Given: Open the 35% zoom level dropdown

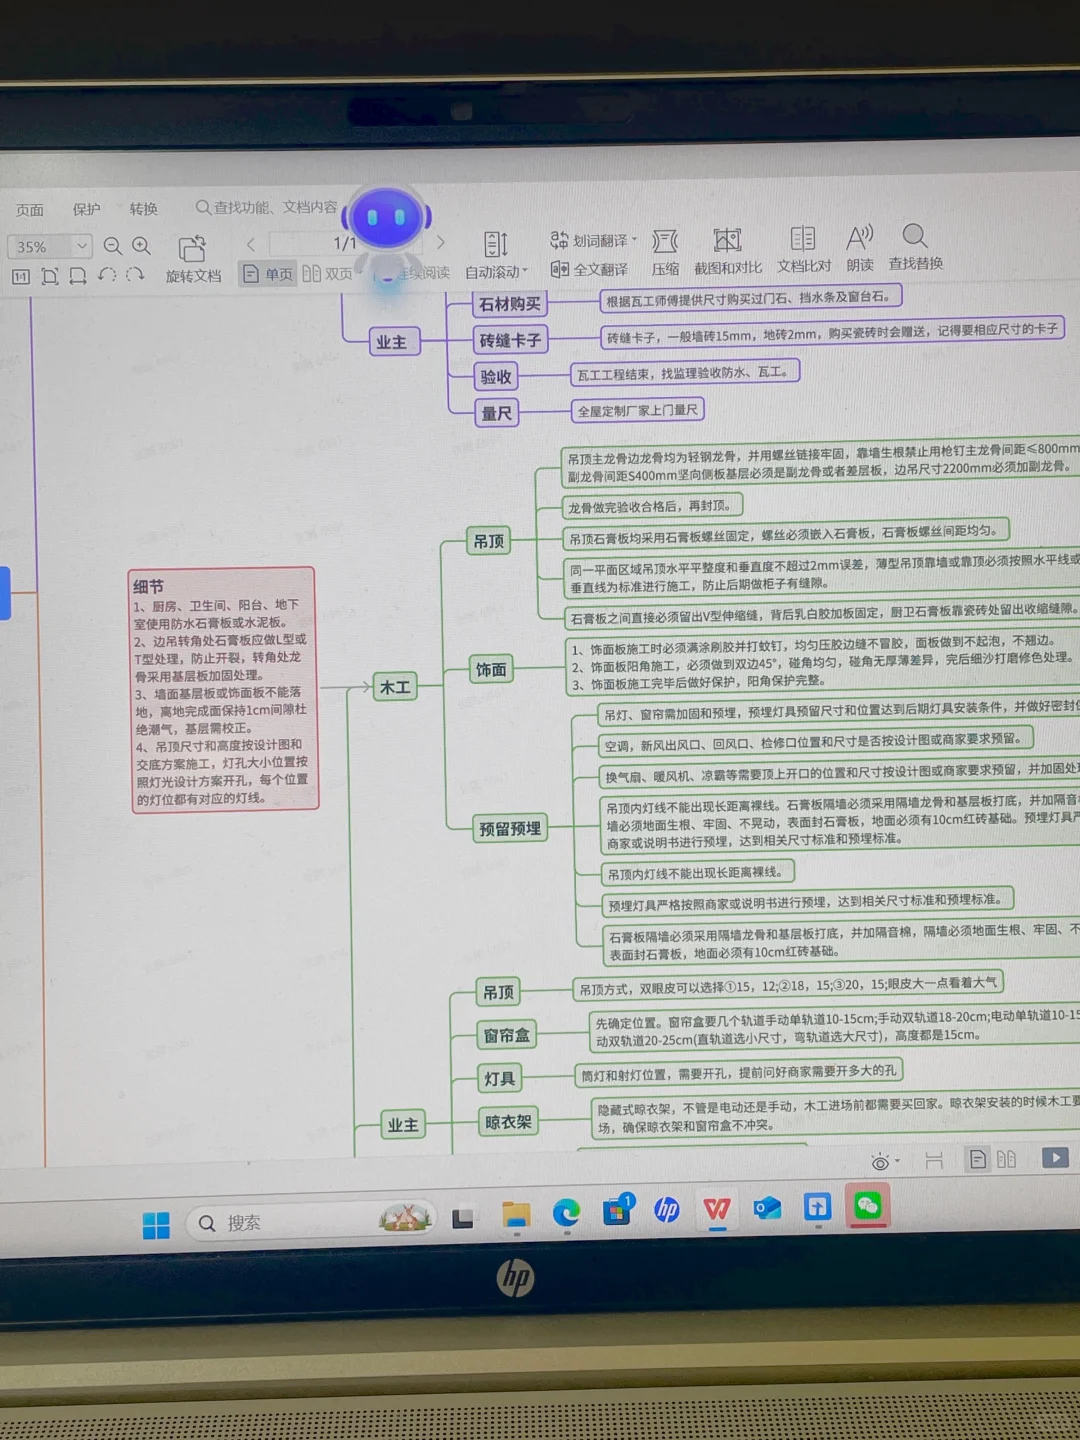Looking at the screenshot, I should 83,246.
